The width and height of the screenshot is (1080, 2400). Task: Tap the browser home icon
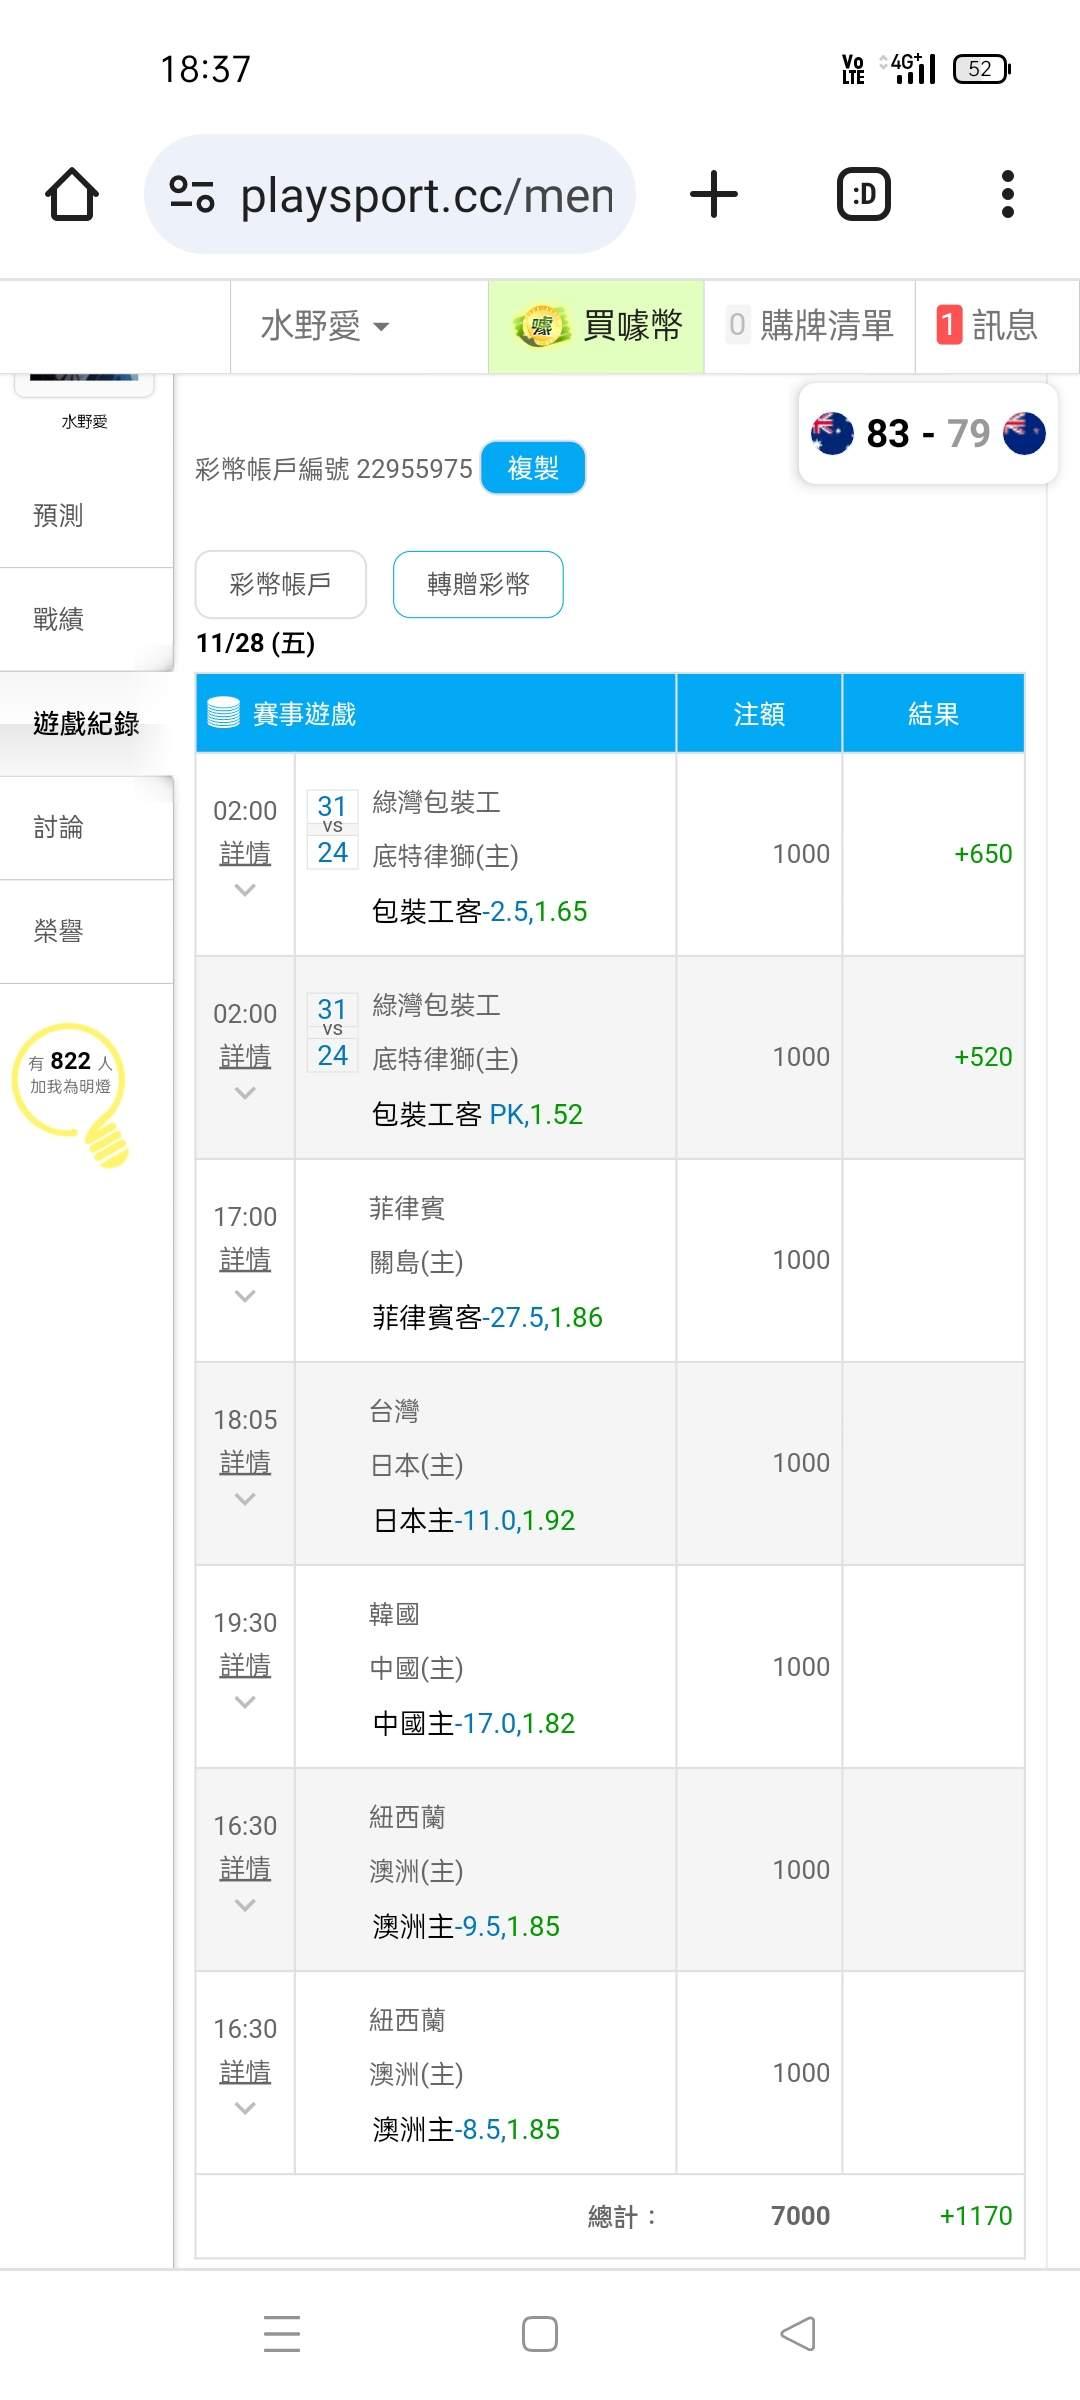click(72, 194)
